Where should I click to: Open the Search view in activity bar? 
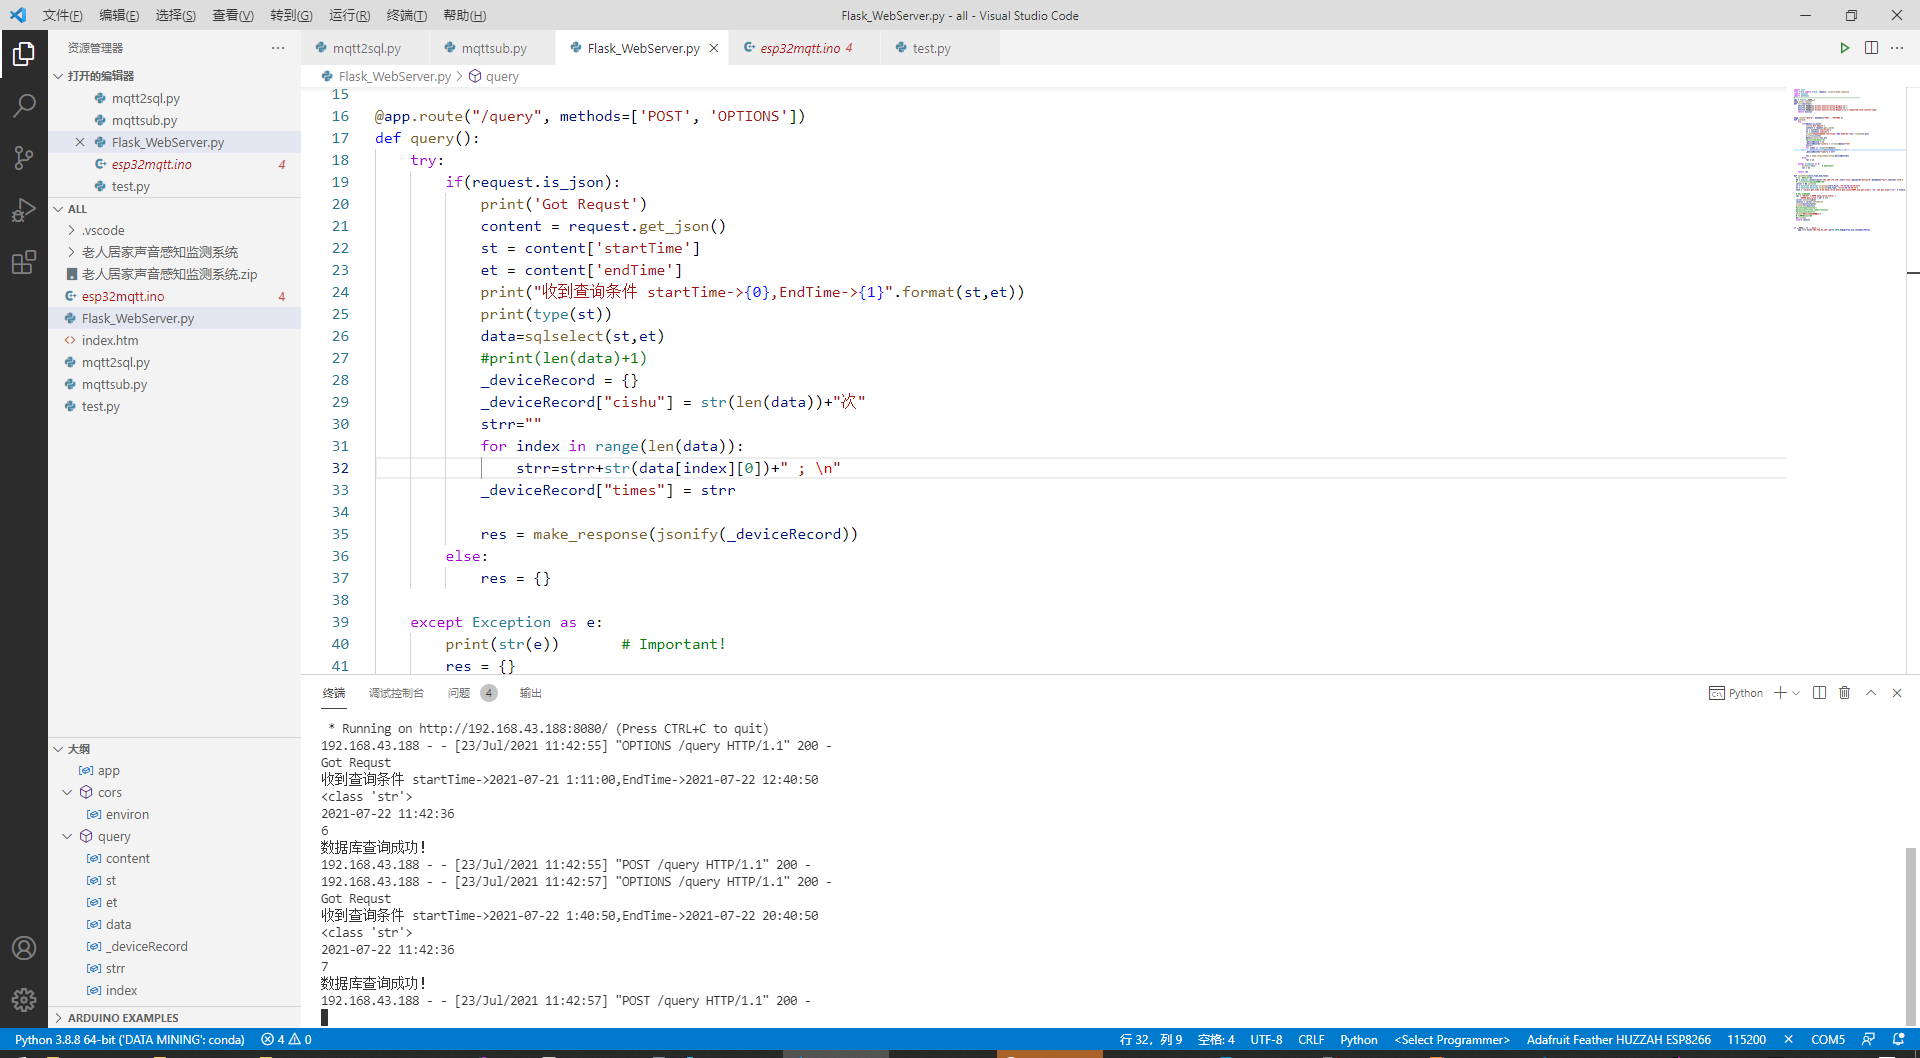[x=24, y=106]
